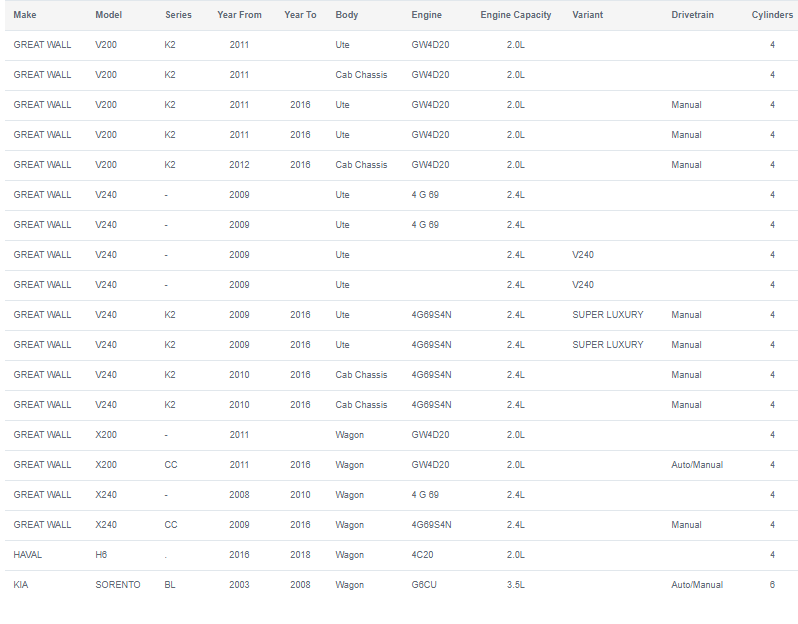Select the Body column header
The width and height of the screenshot is (798, 624).
pos(347,15)
